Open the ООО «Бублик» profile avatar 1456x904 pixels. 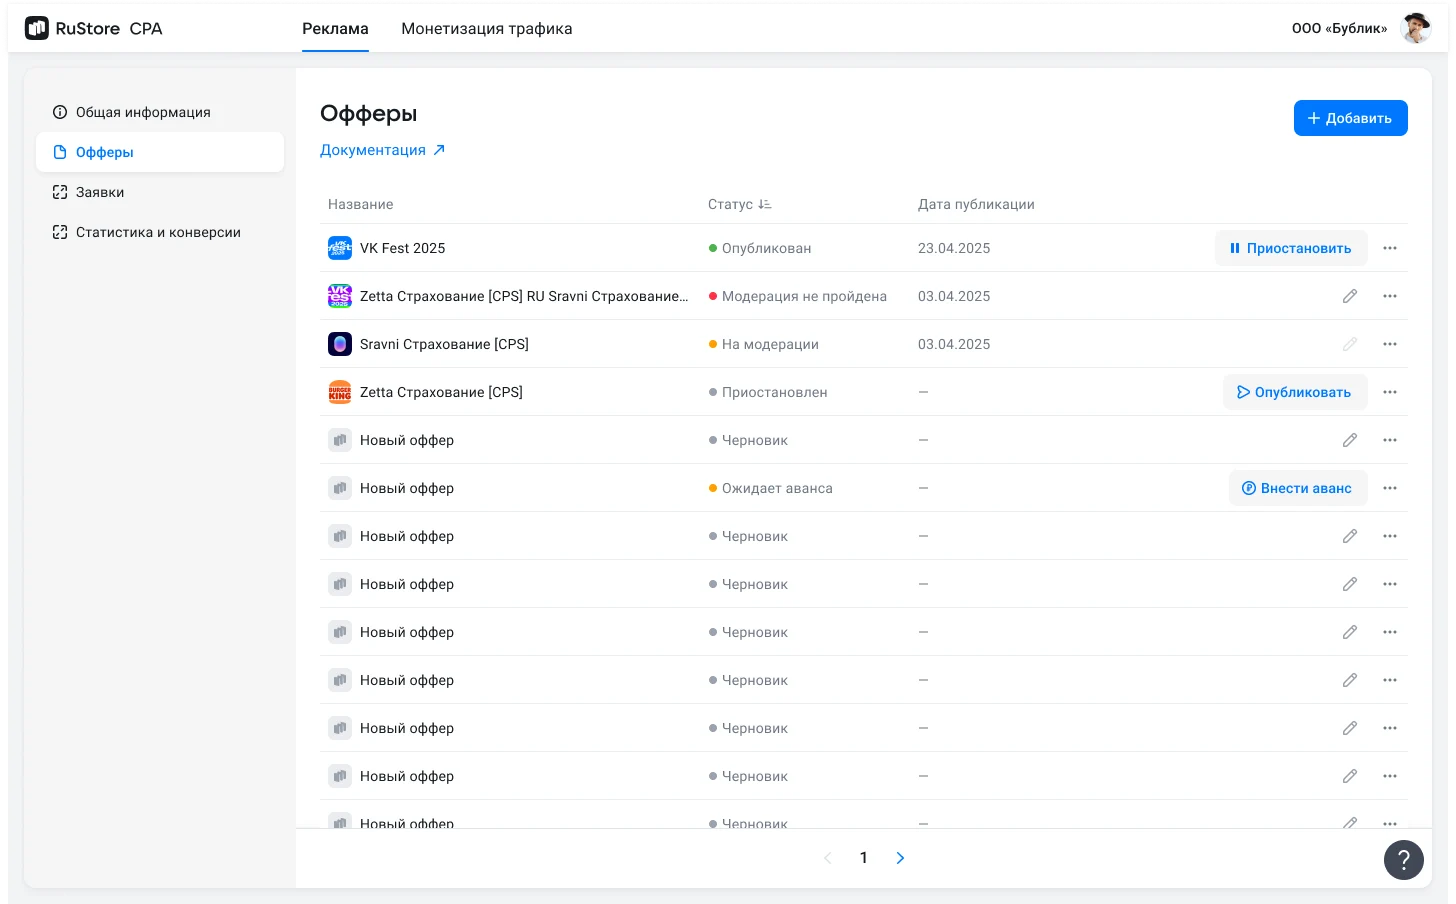(1416, 28)
